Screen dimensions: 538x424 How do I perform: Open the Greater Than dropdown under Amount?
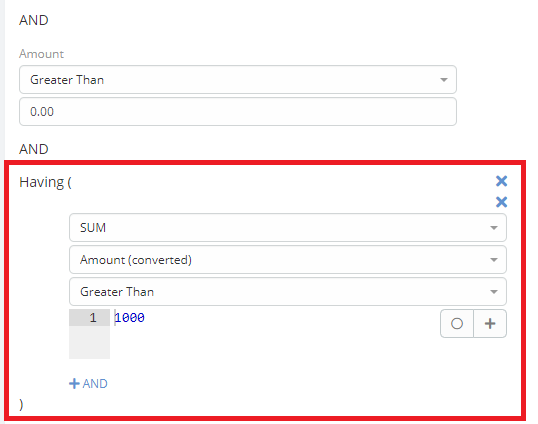point(238,80)
